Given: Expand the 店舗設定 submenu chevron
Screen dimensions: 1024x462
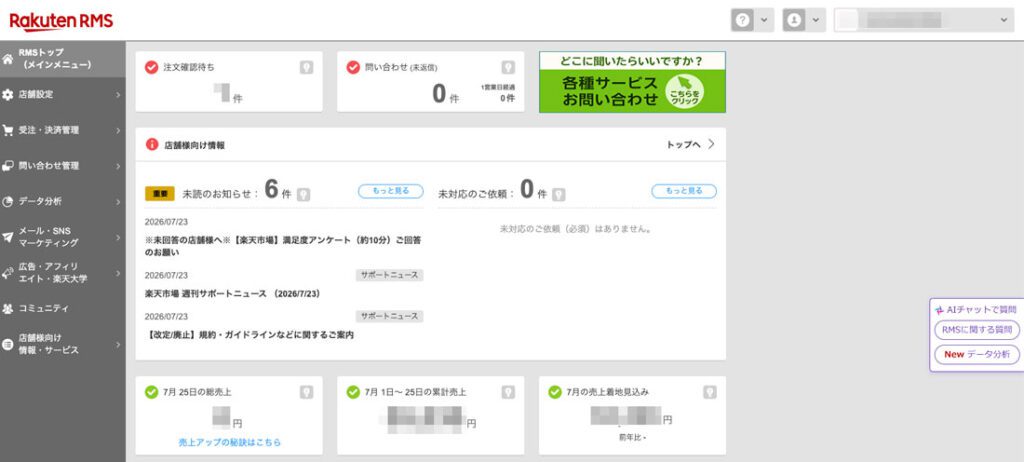Looking at the screenshot, I should (x=118, y=95).
